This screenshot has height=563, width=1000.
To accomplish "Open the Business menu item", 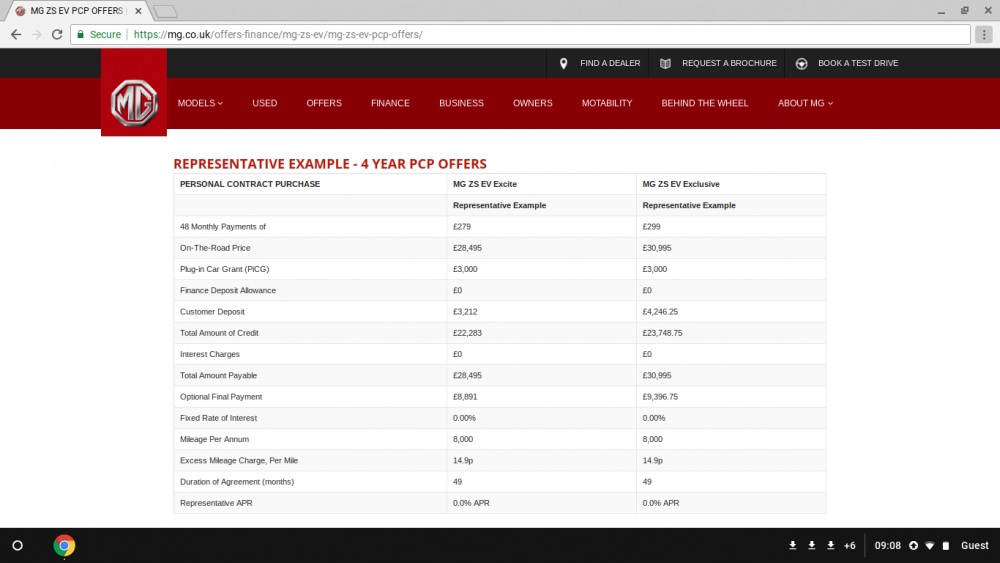I will tap(461, 103).
